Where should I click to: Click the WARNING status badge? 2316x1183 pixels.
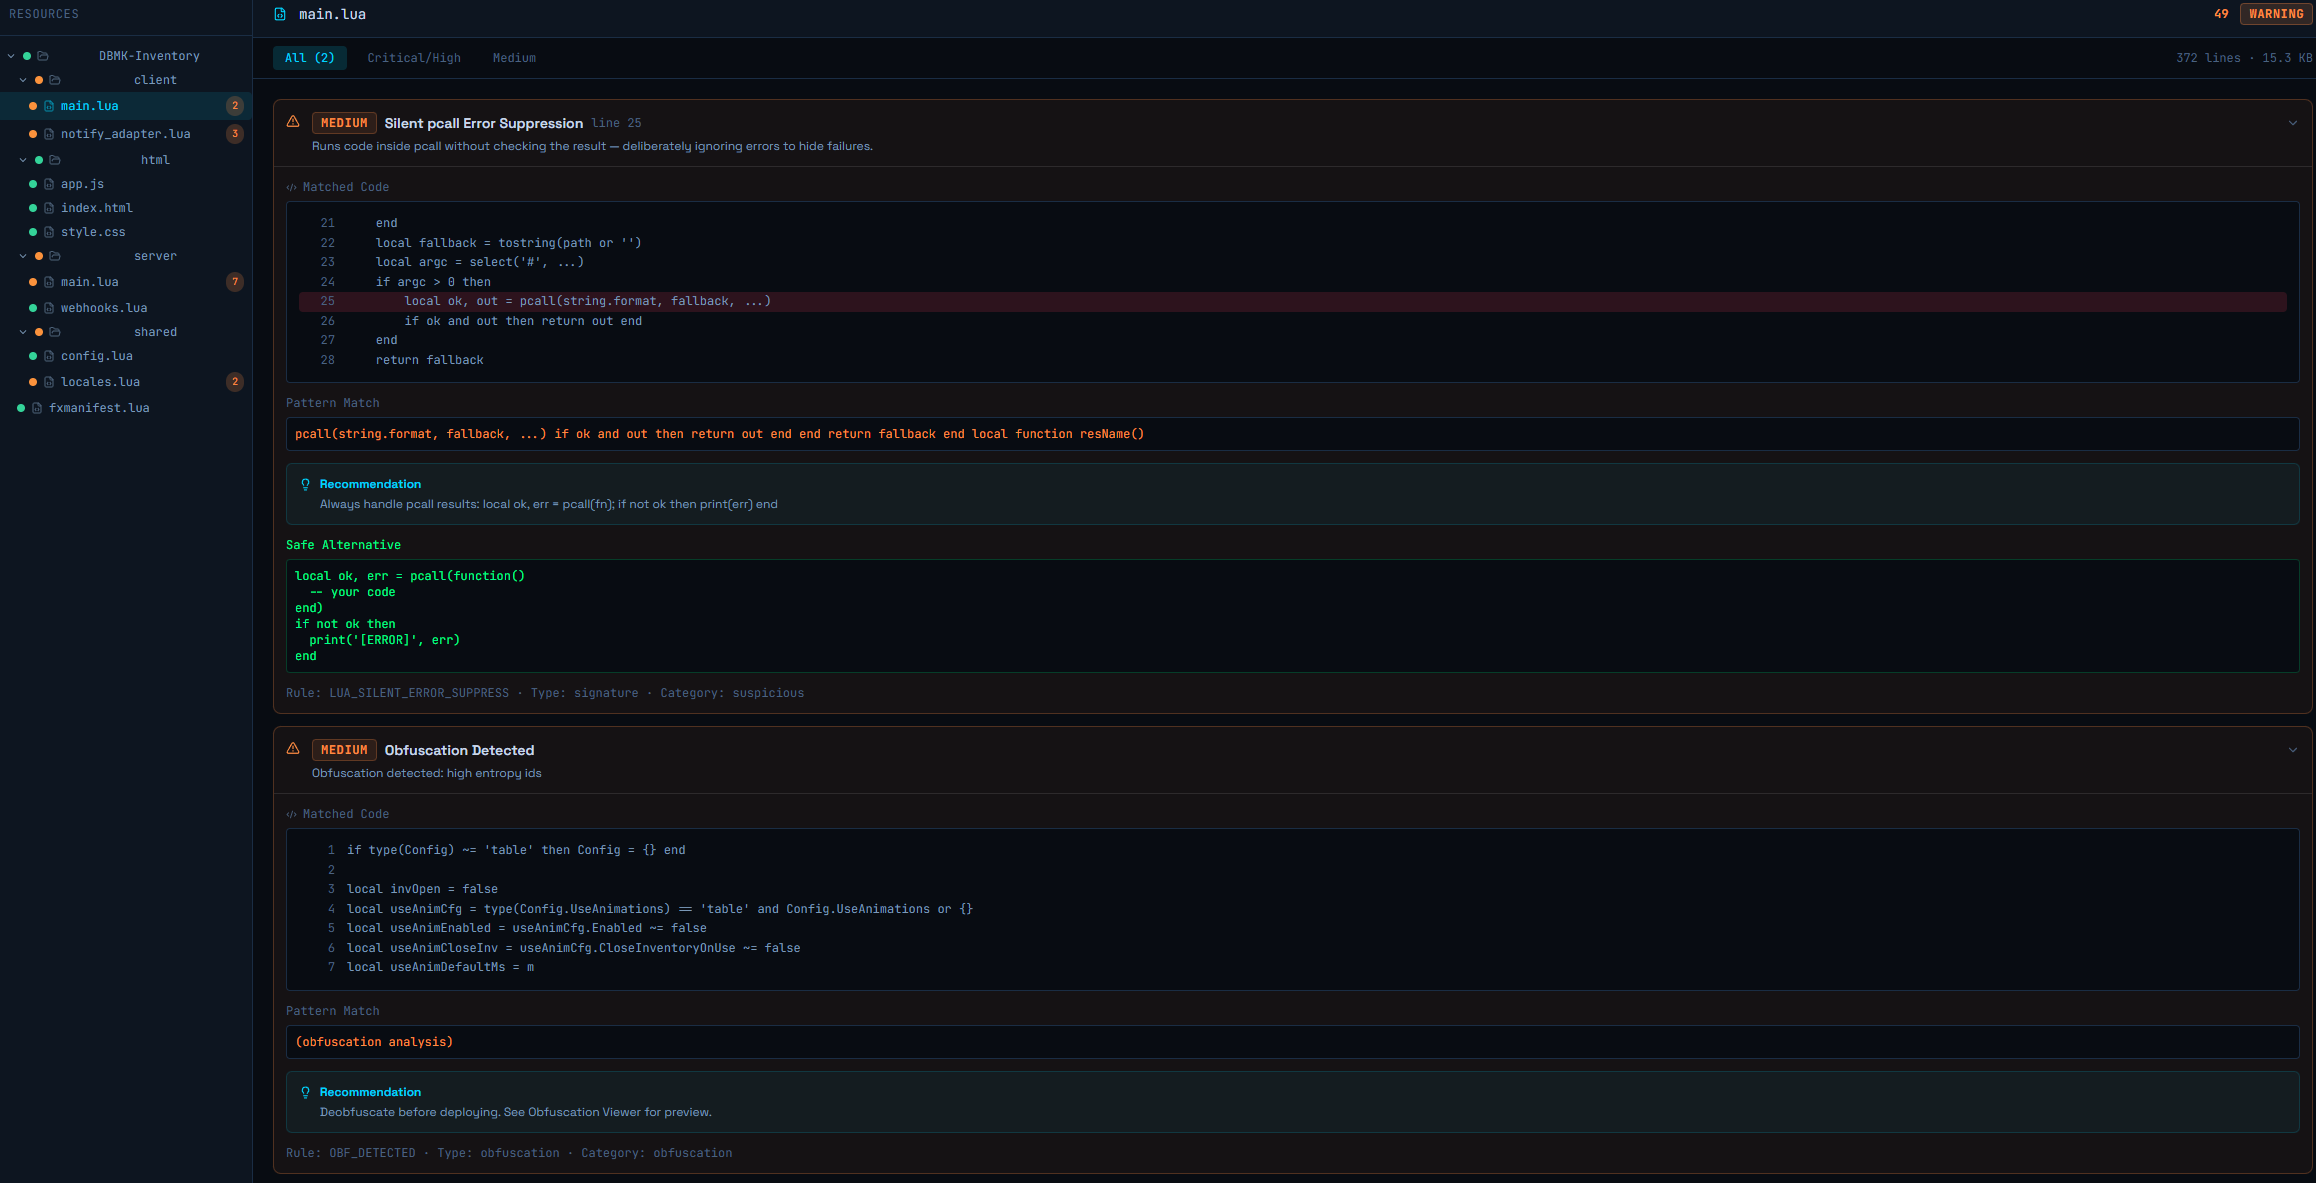point(2276,14)
